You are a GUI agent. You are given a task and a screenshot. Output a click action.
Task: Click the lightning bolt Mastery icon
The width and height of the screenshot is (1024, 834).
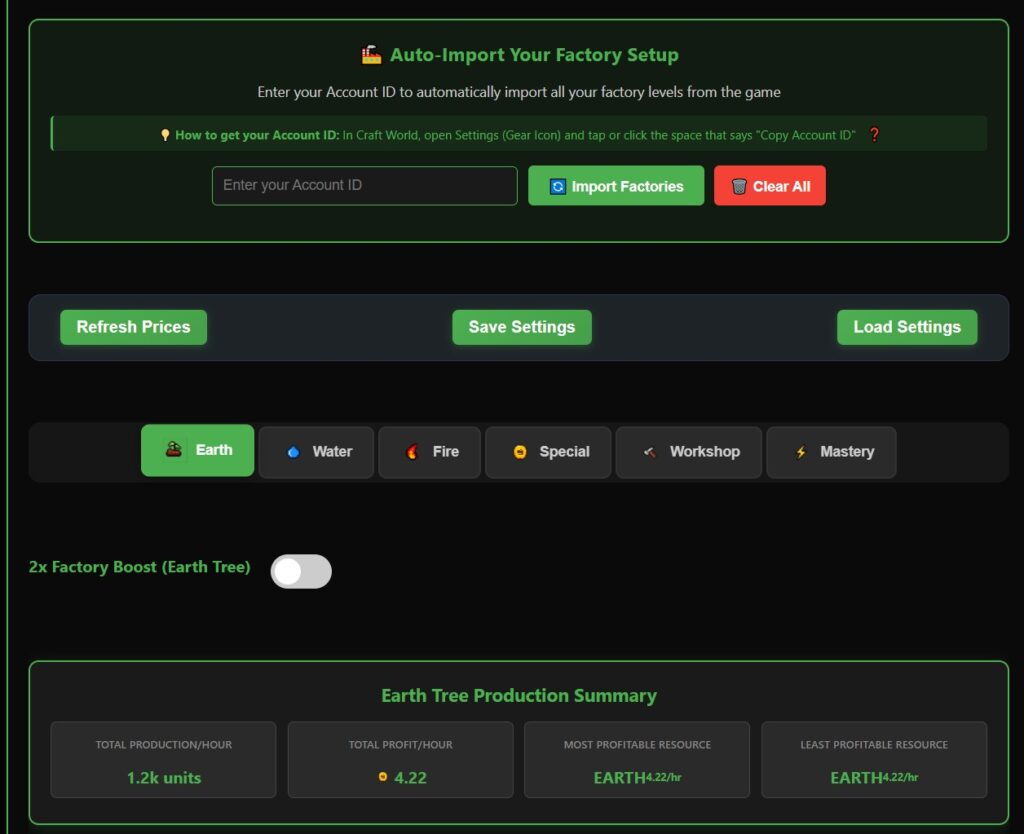tap(800, 452)
